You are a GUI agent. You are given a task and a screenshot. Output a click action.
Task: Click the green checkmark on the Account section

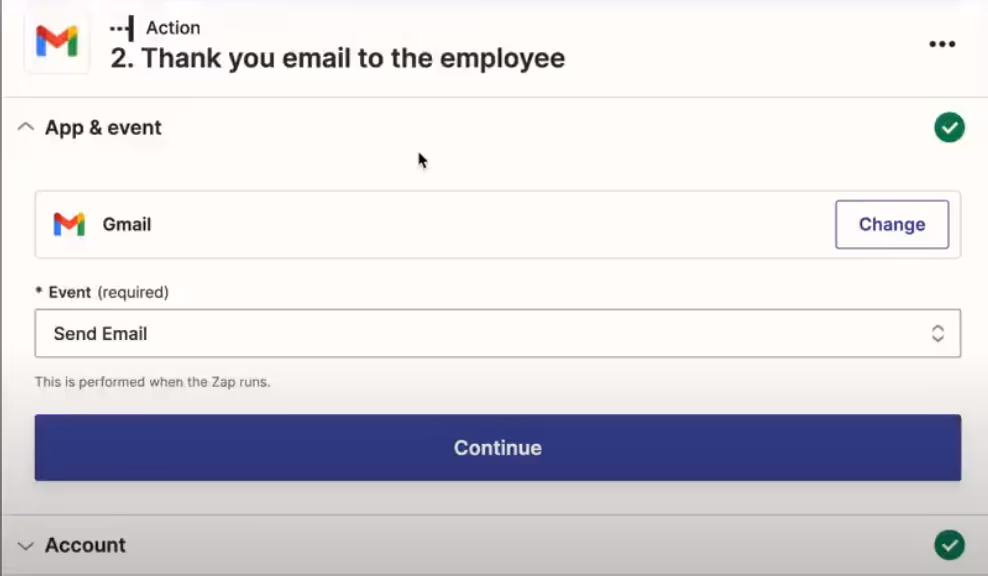(948, 545)
